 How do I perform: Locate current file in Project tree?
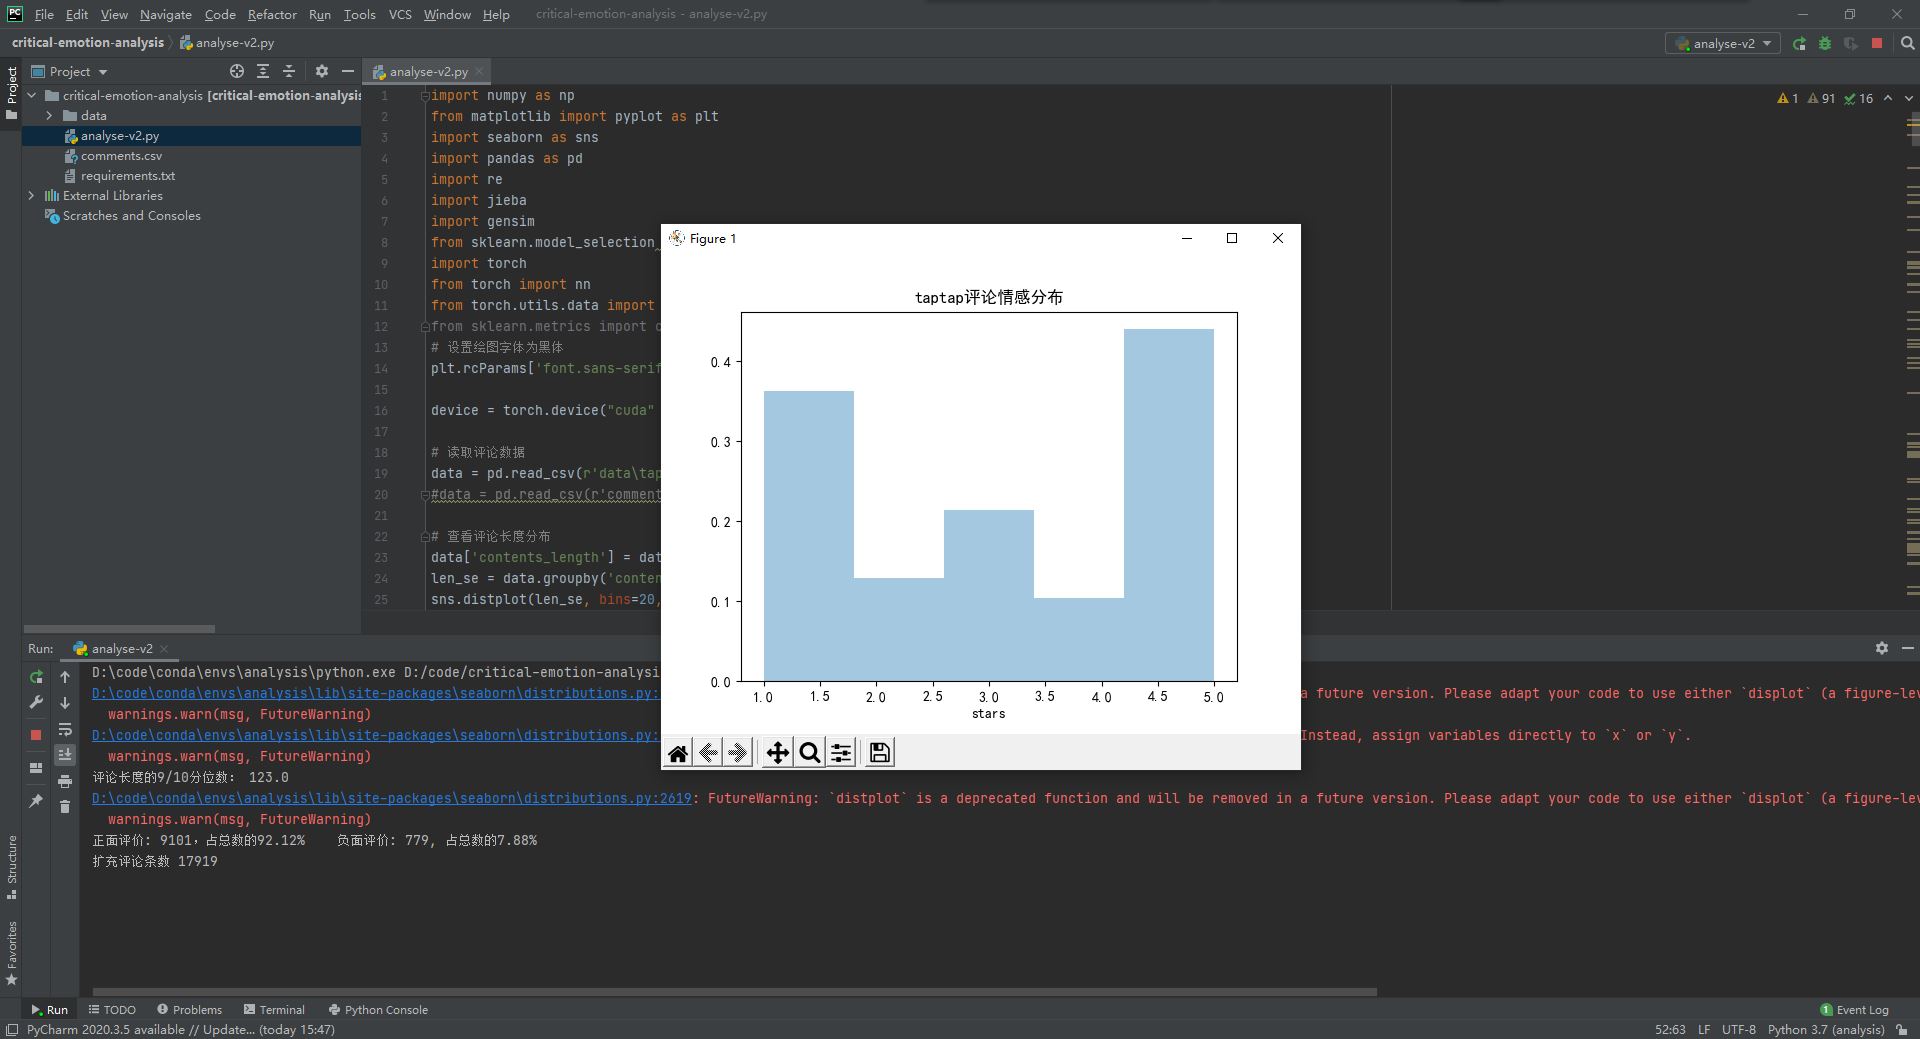(x=237, y=71)
